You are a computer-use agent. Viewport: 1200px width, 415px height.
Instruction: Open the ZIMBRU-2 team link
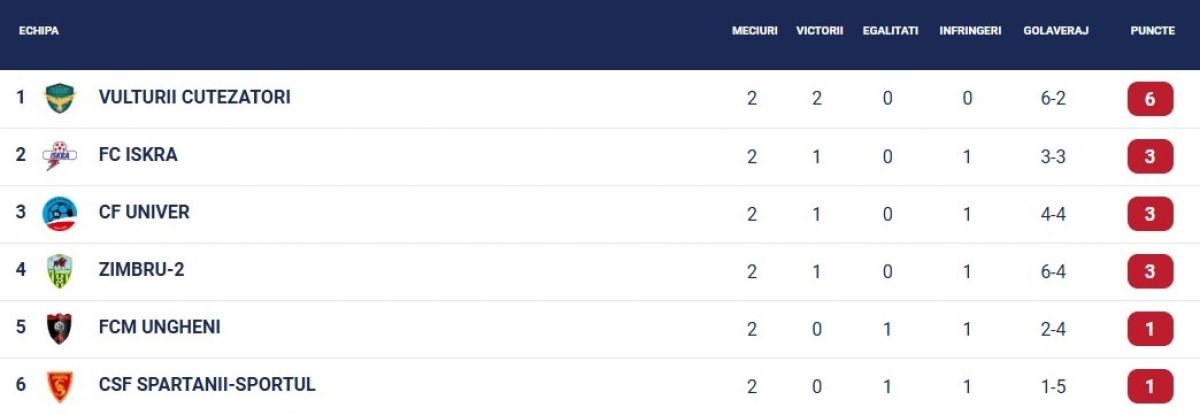click(142, 270)
